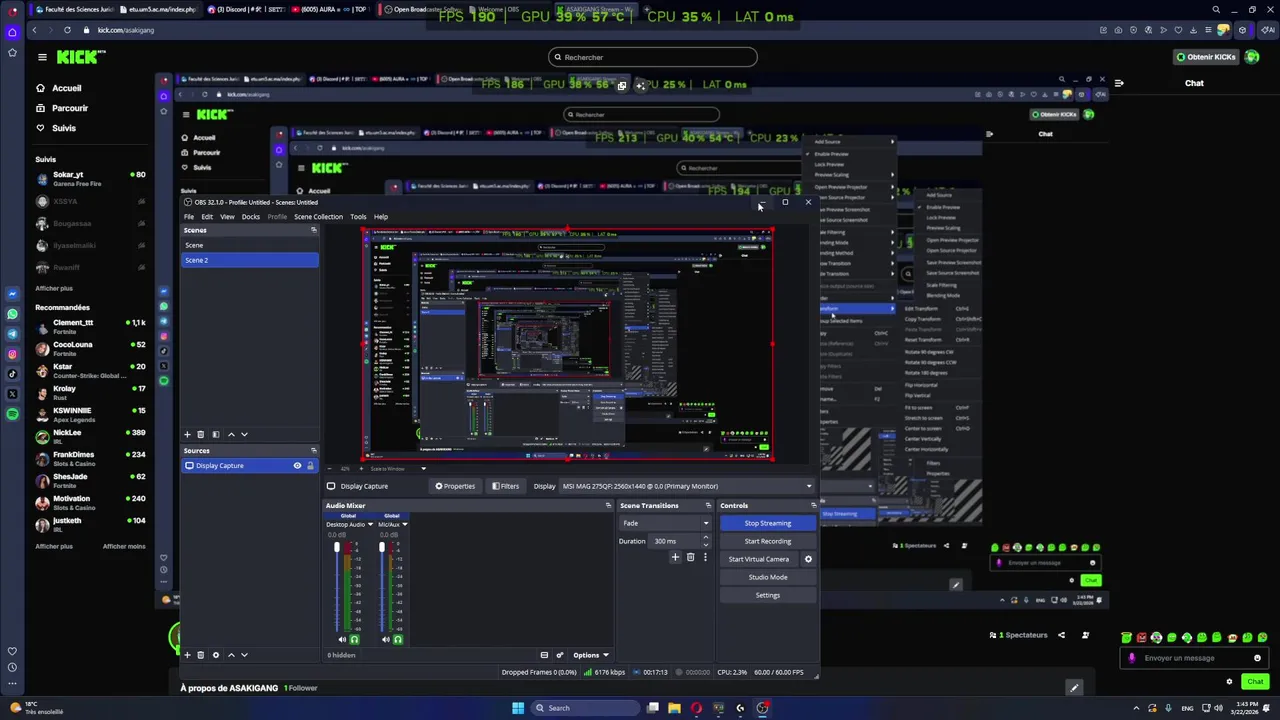This screenshot has height=720, width=1280.
Task: Open OBS Settings button
Action: [768, 595]
